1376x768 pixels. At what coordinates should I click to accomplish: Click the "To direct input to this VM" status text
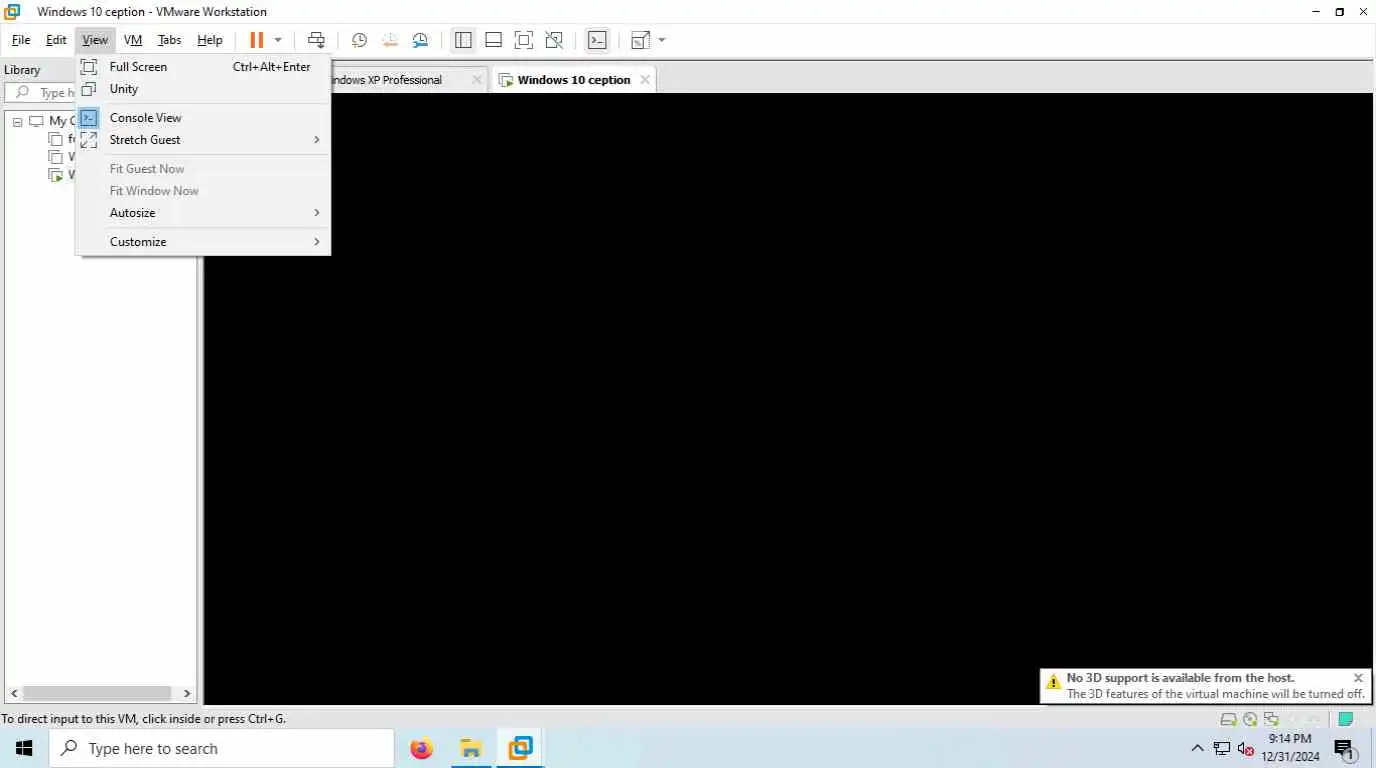(144, 719)
